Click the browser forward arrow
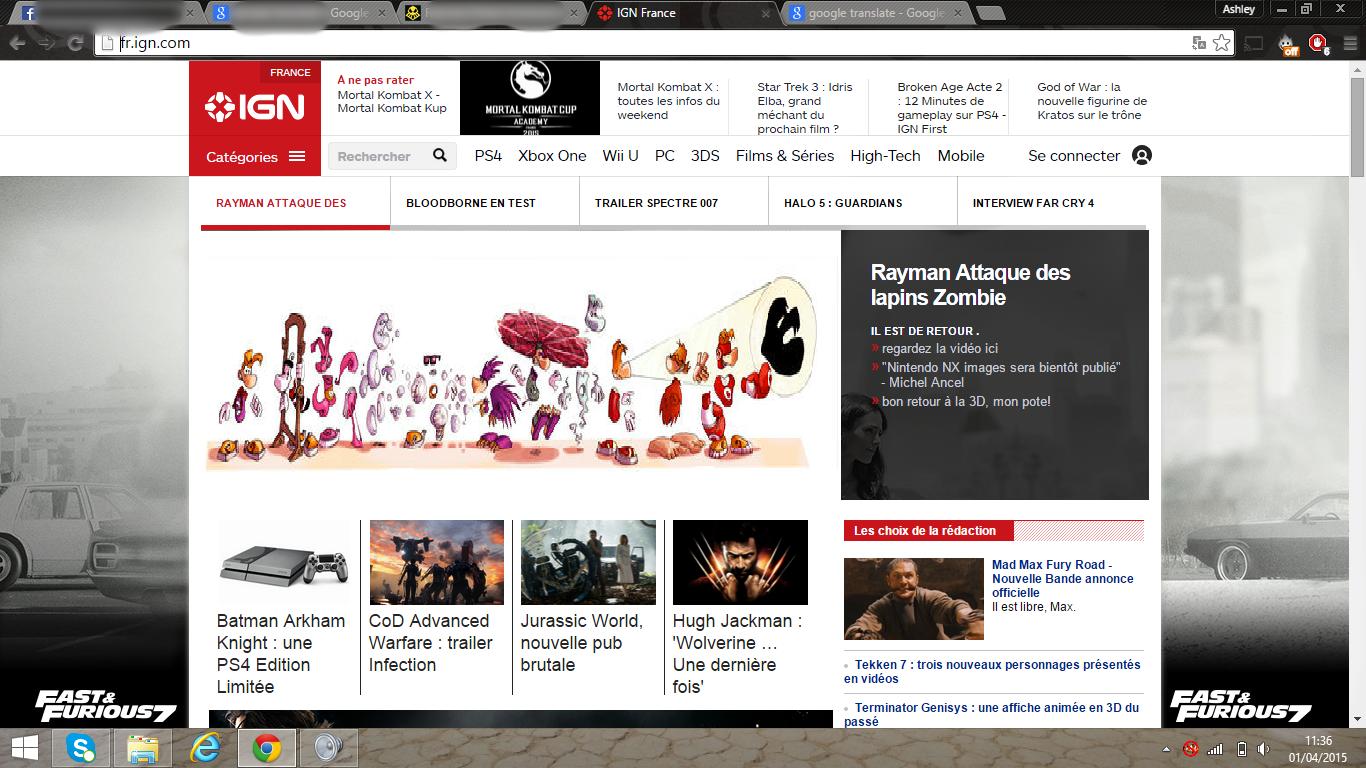 (x=46, y=43)
